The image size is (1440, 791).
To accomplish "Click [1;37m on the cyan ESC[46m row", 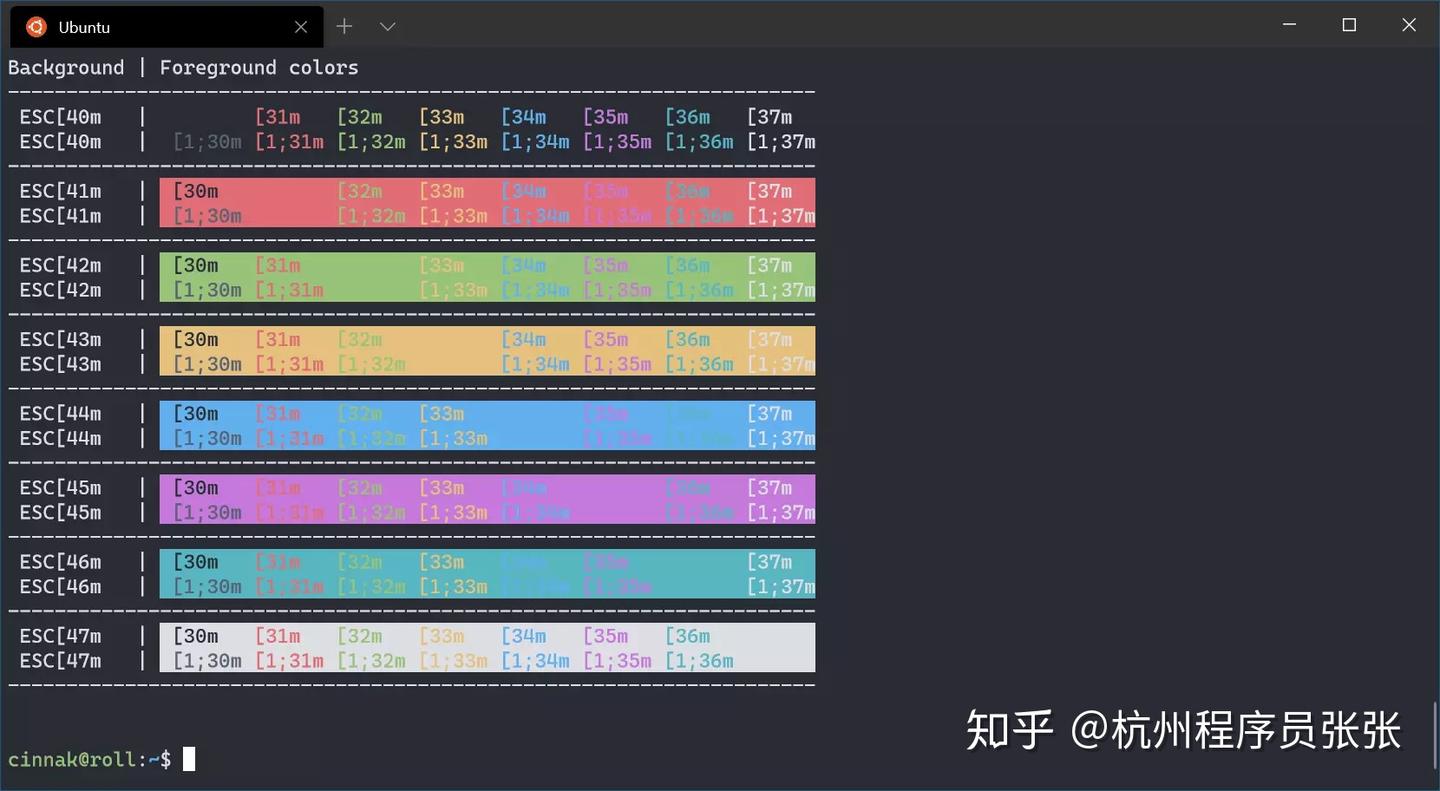I will 781,586.
